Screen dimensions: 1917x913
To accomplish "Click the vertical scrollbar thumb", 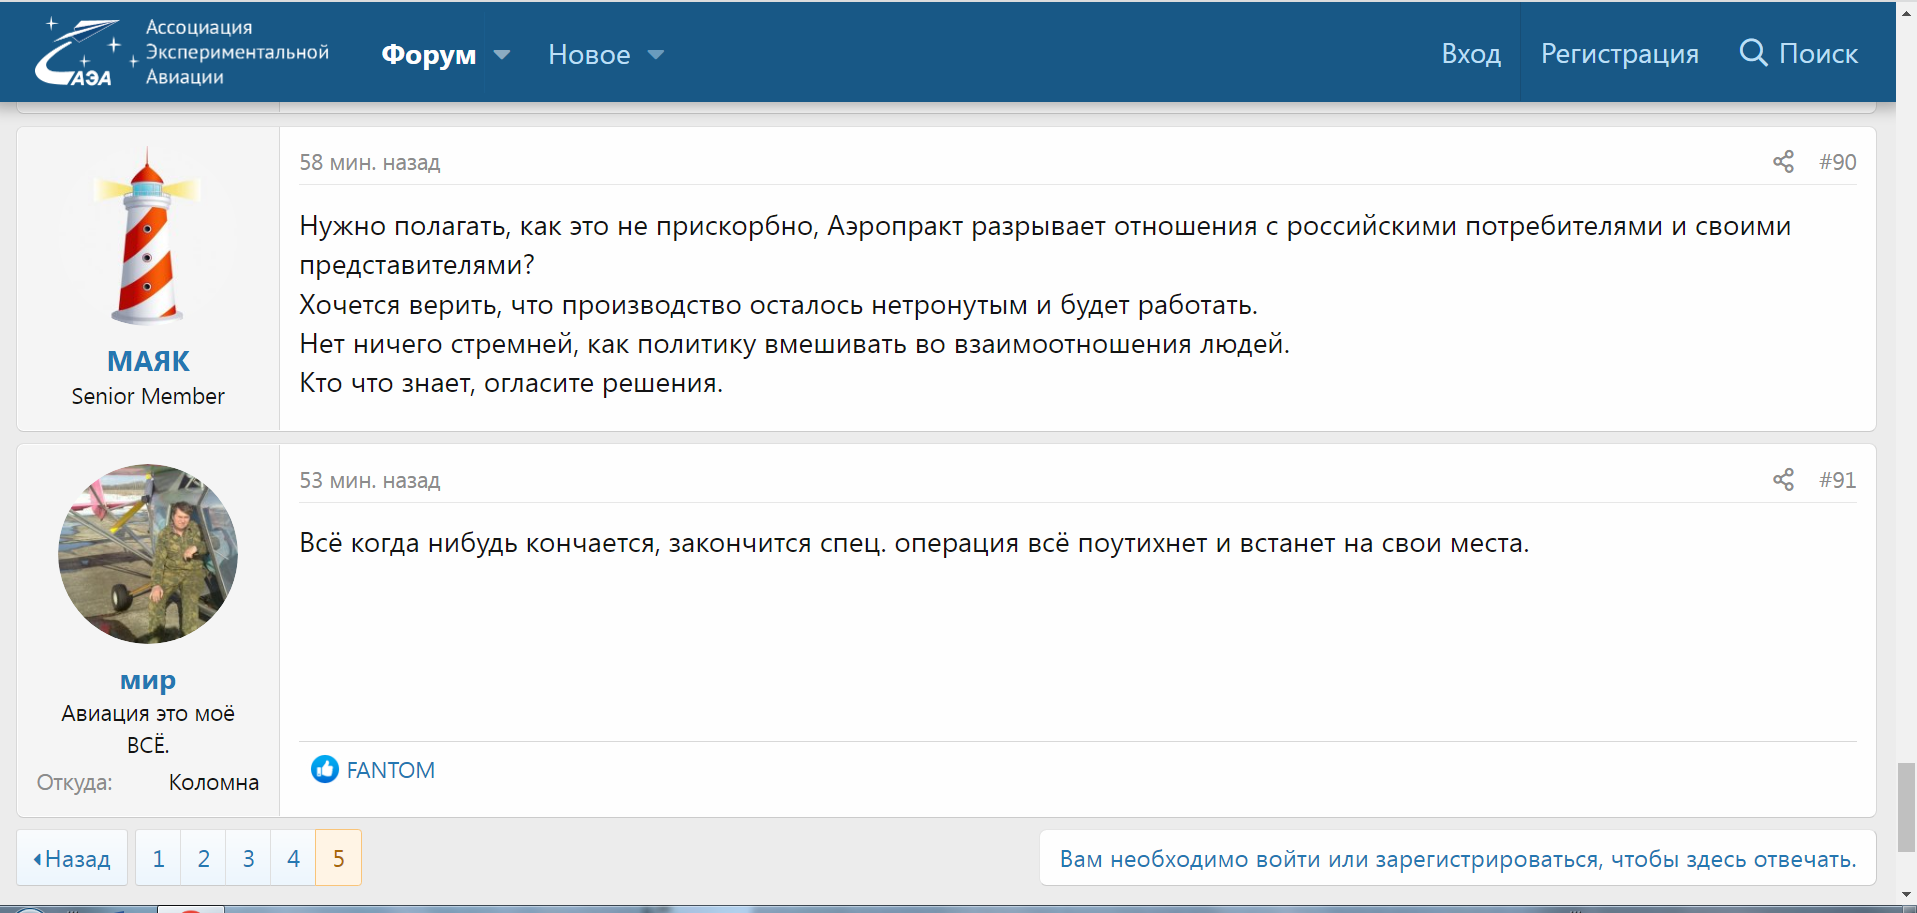I will pos(1906,806).
